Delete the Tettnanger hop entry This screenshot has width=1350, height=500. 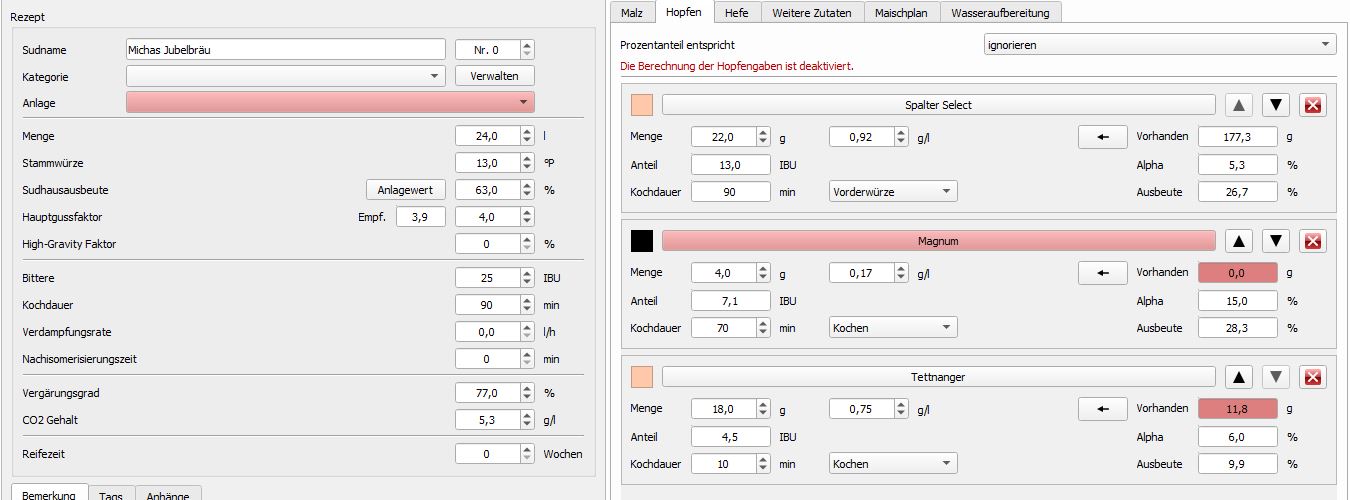tap(1314, 377)
